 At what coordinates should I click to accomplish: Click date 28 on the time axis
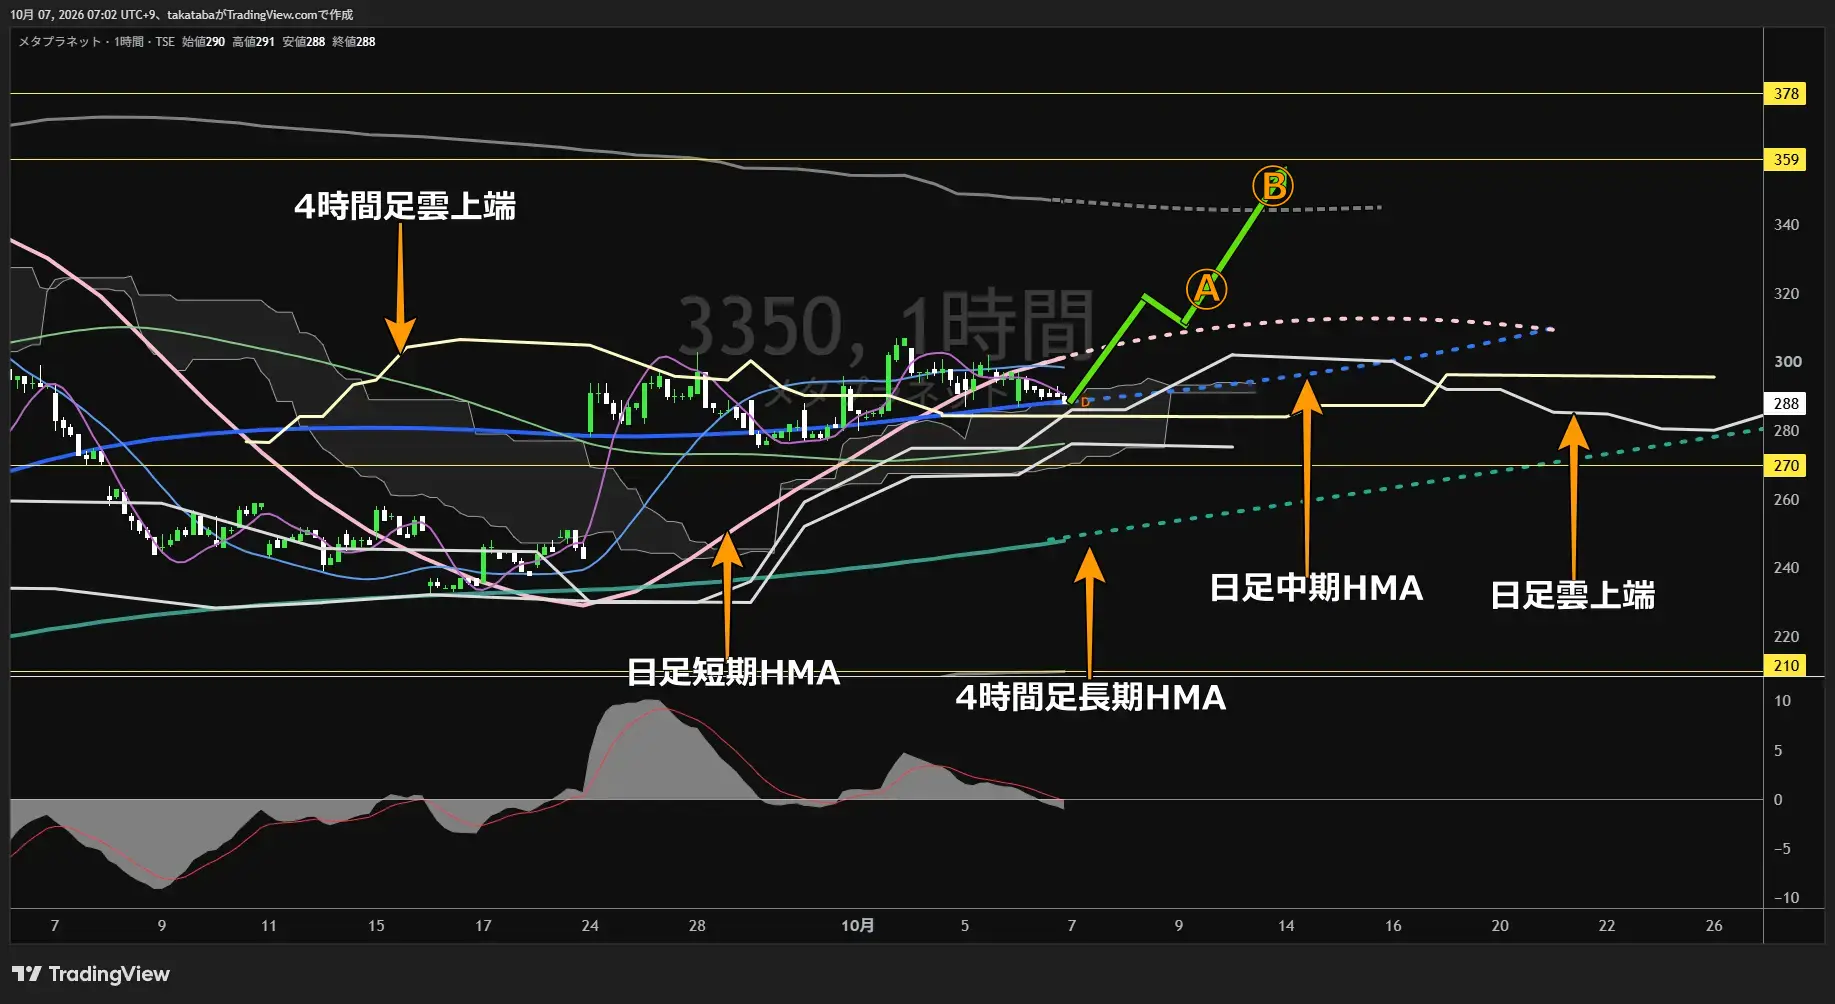(x=697, y=926)
